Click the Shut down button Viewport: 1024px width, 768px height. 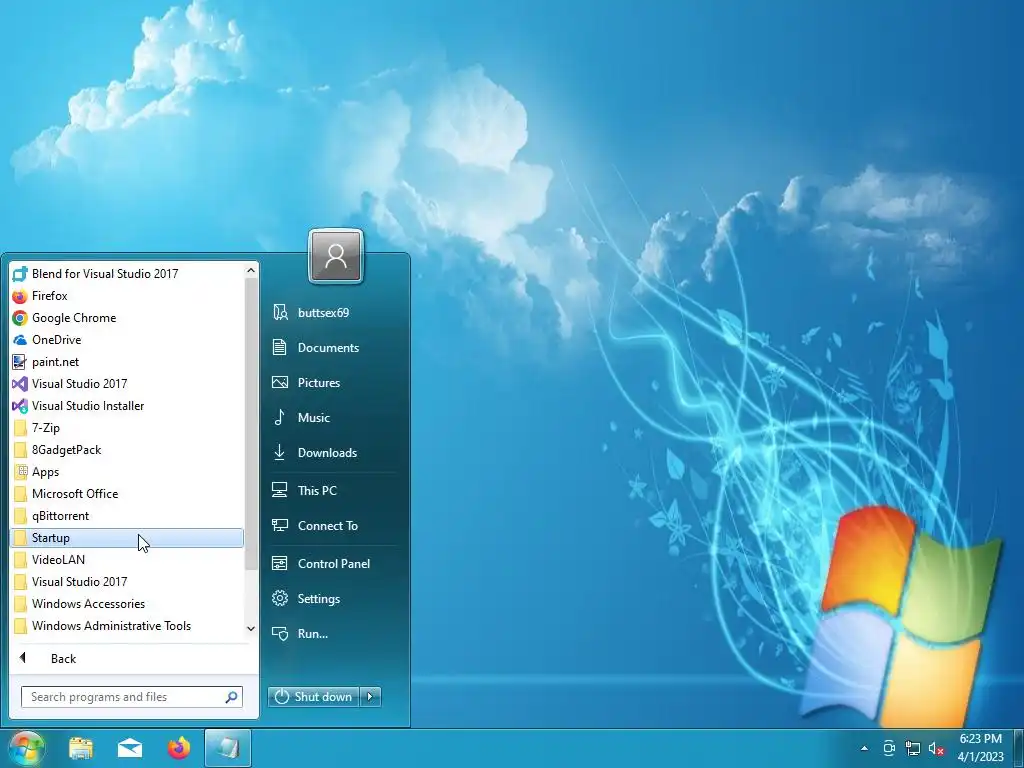313,697
